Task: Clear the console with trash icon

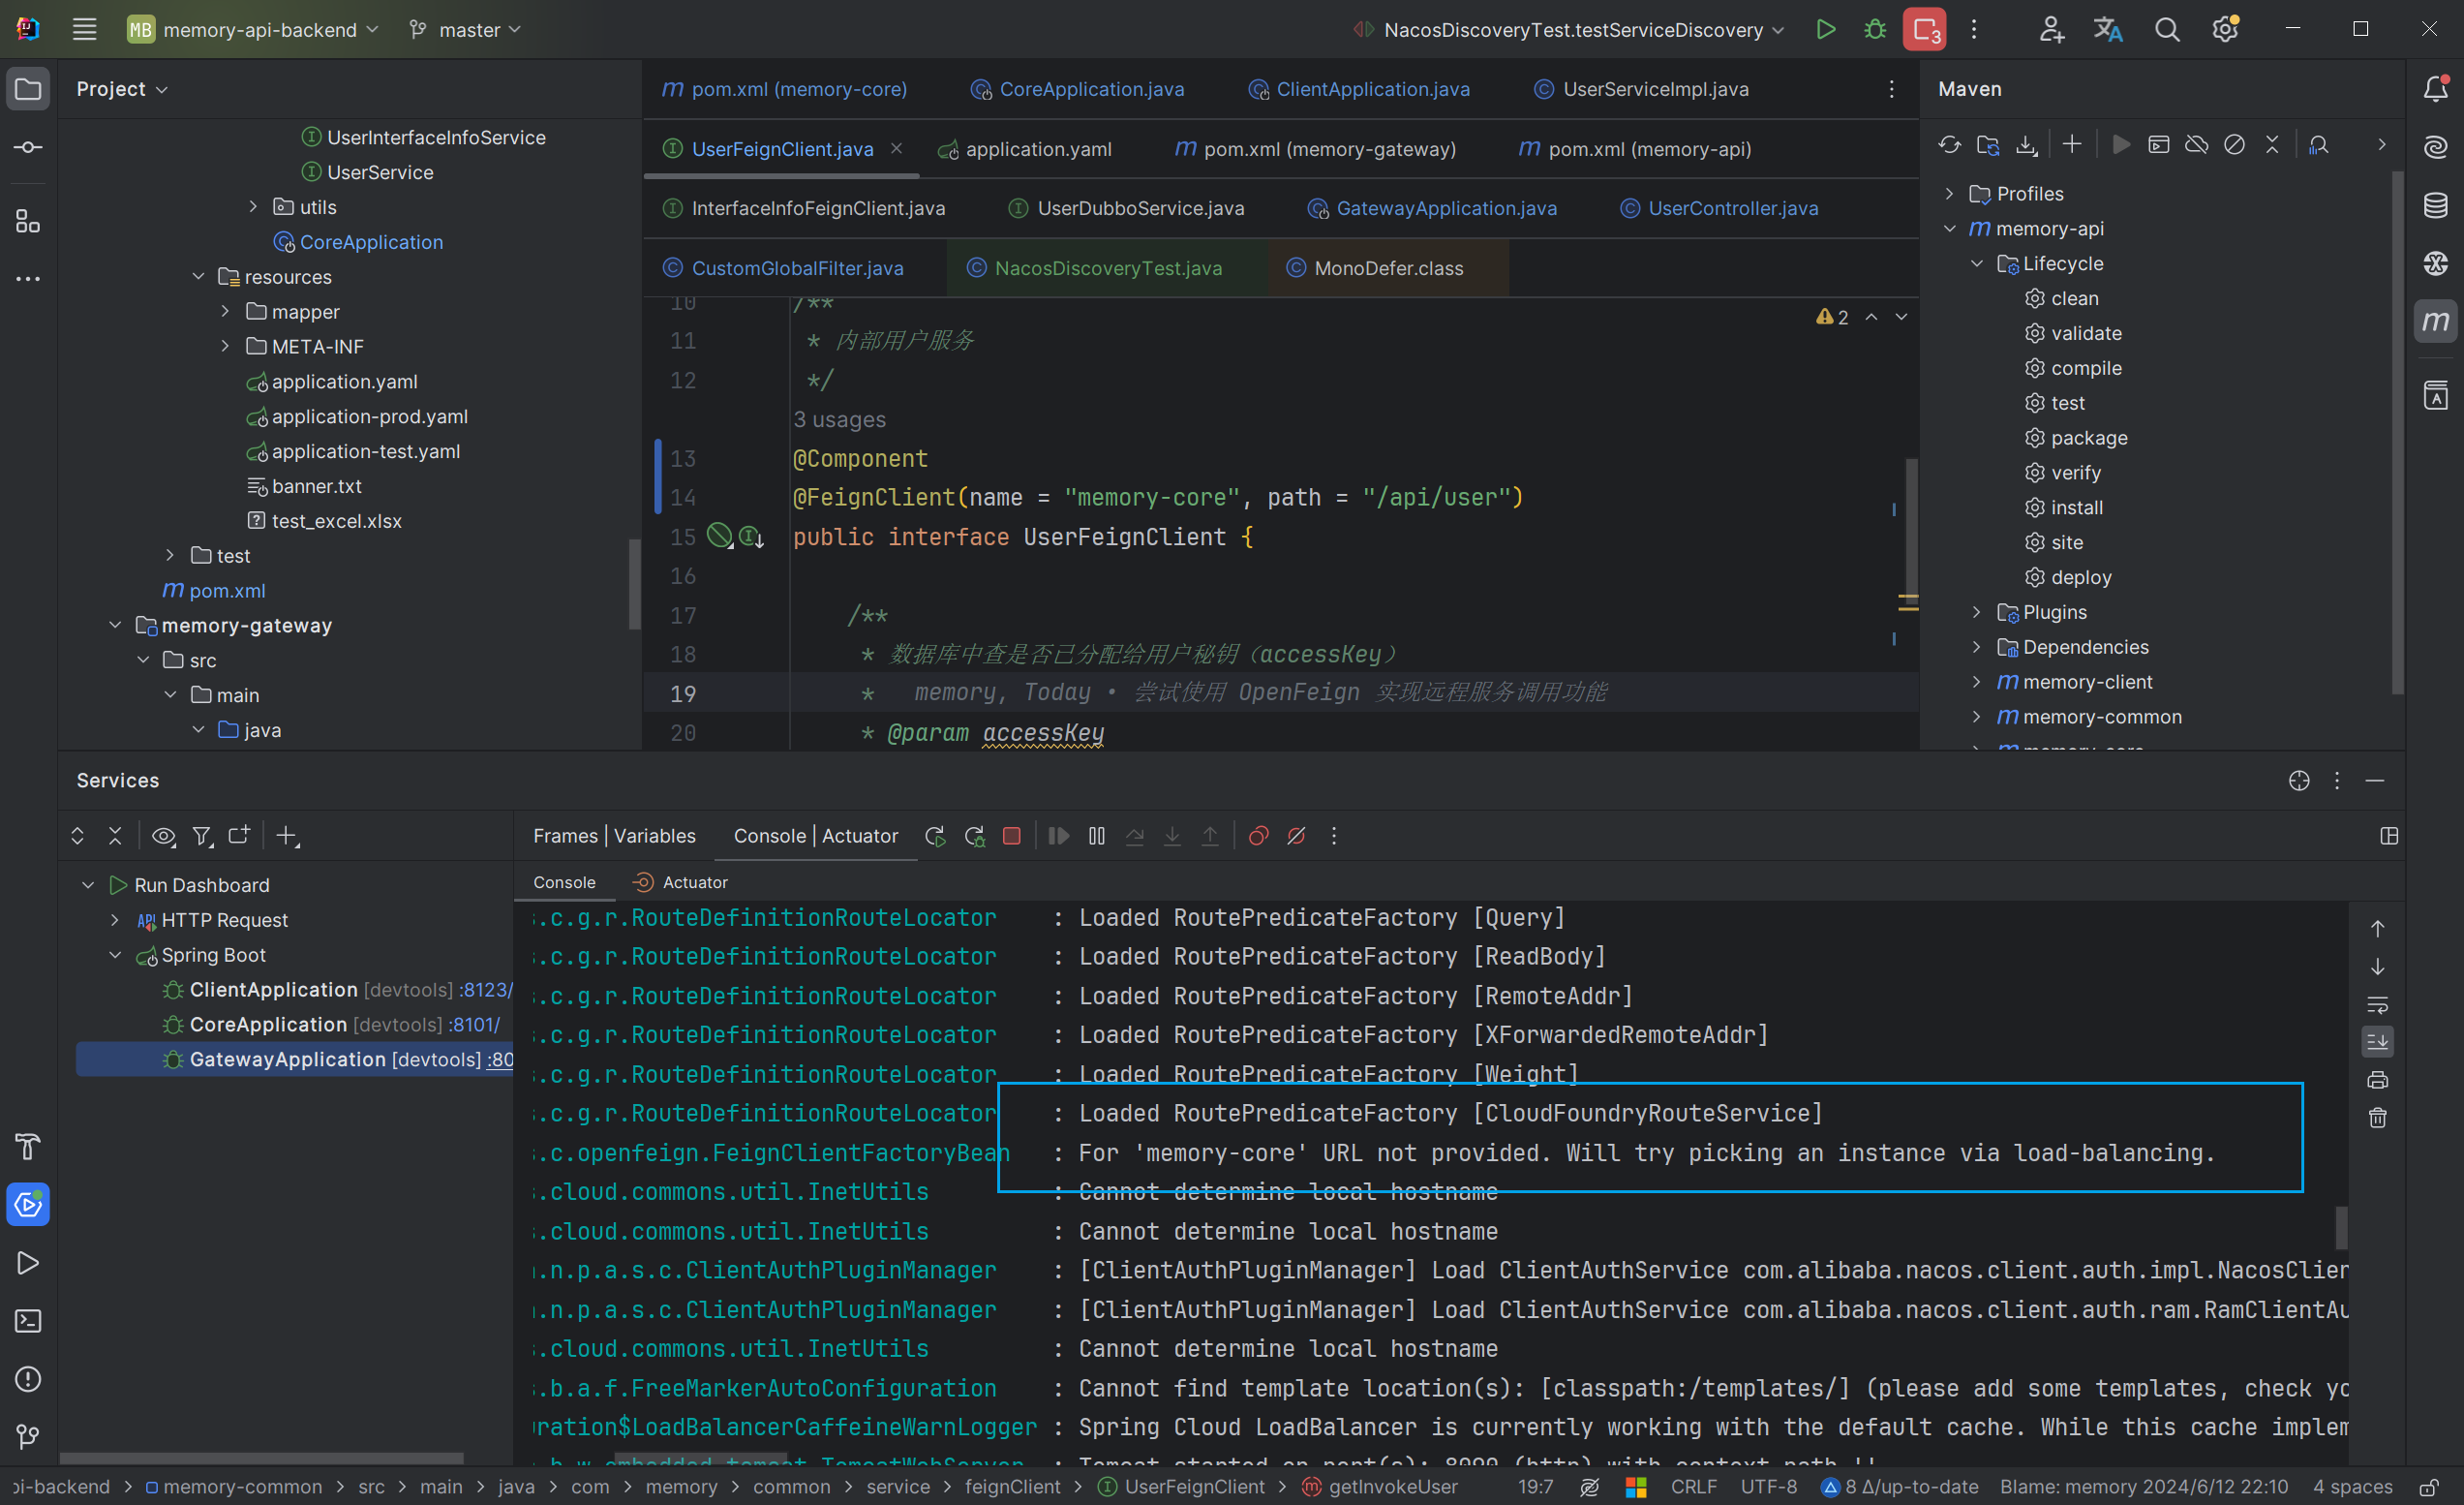Action: tap(2377, 1118)
